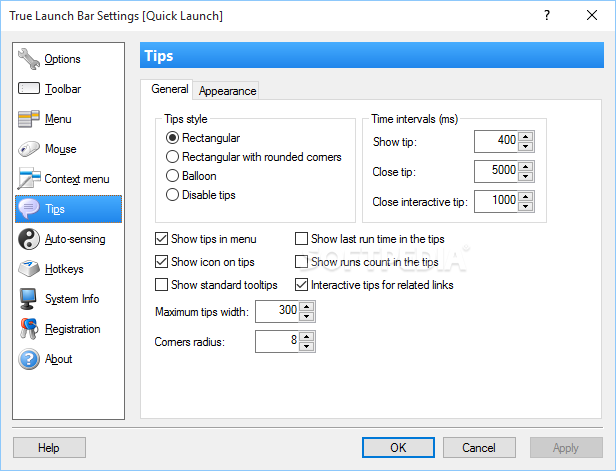Close the settings dialog window
The height and width of the screenshot is (471, 616).
click(x=592, y=15)
